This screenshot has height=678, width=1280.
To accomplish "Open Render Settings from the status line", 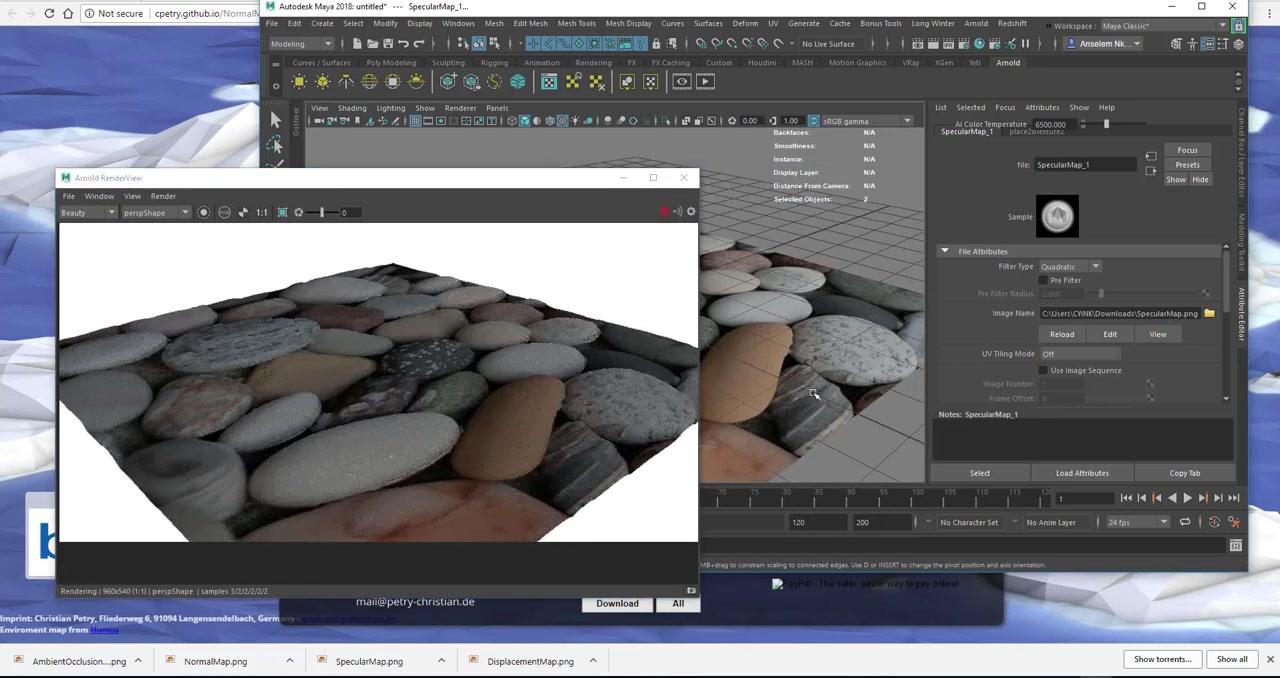I will (x=966, y=44).
